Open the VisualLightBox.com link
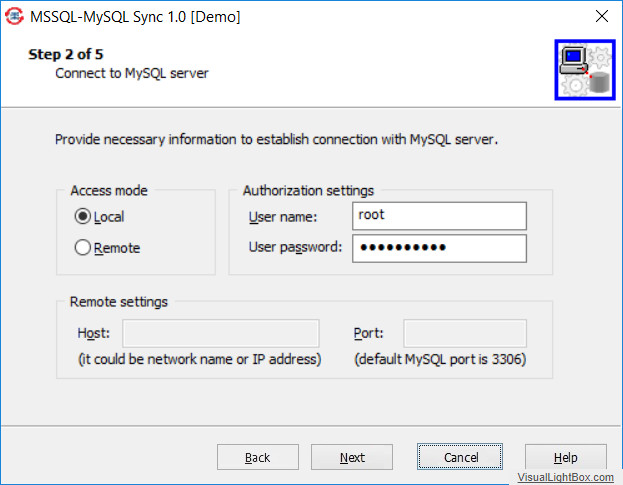 tap(565, 477)
